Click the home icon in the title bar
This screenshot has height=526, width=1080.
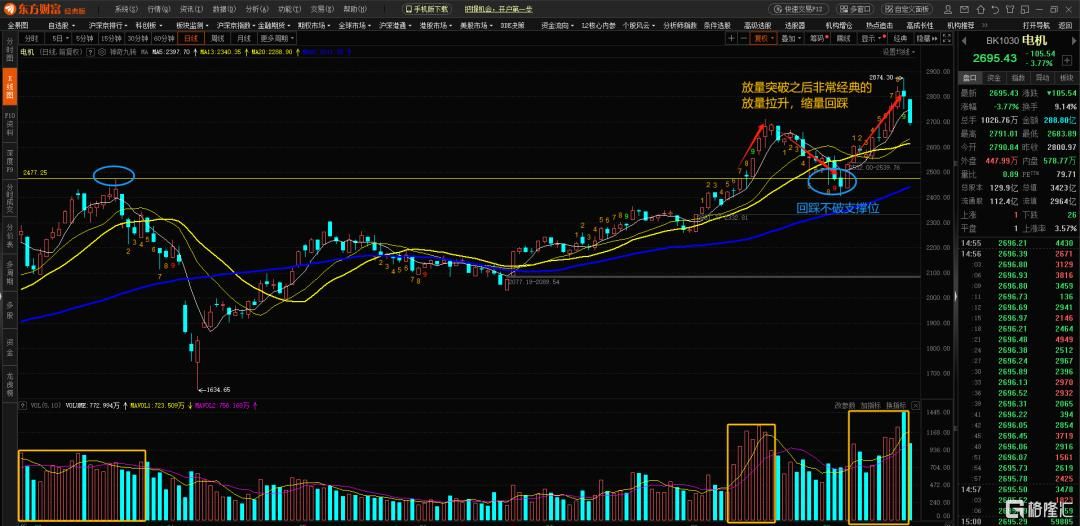[980, 9]
